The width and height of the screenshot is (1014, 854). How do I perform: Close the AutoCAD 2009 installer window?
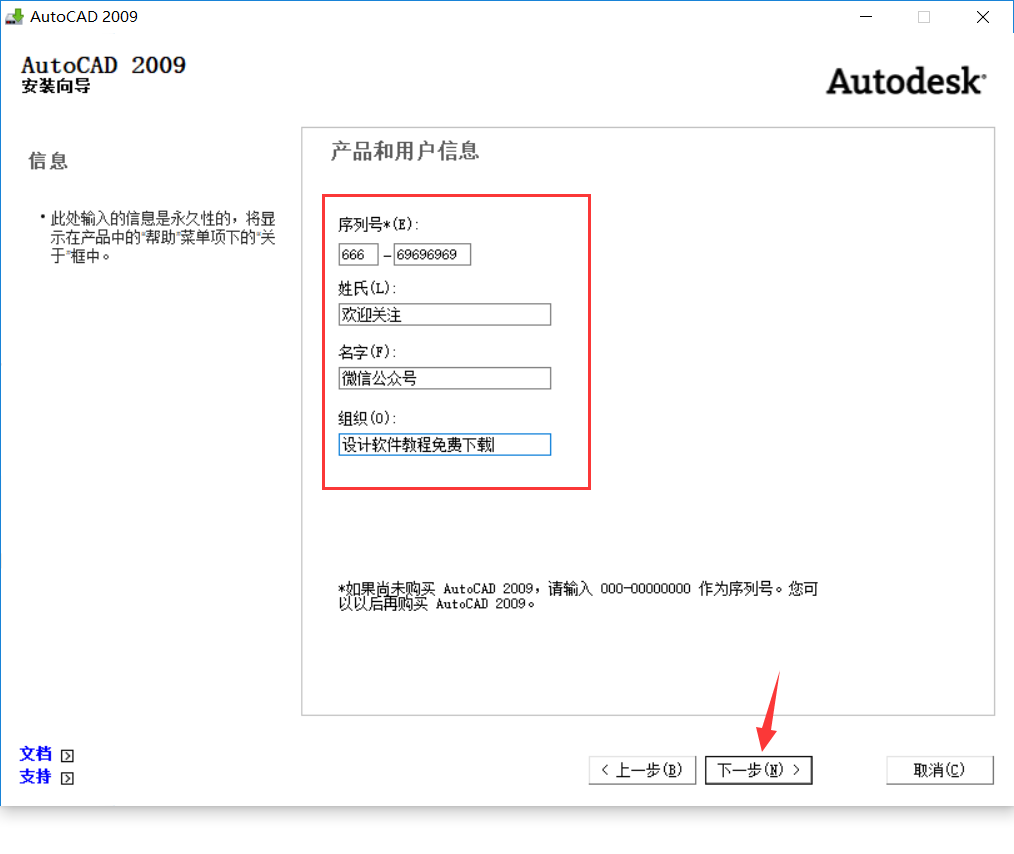pos(982,16)
